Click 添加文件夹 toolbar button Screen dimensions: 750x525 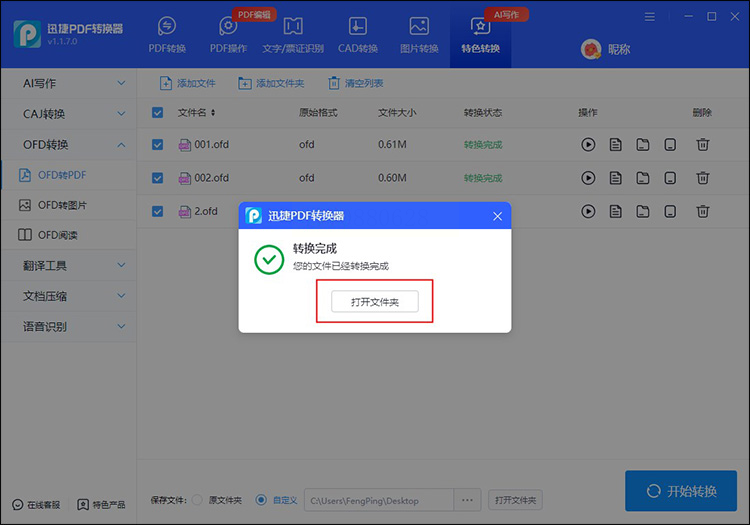point(271,83)
